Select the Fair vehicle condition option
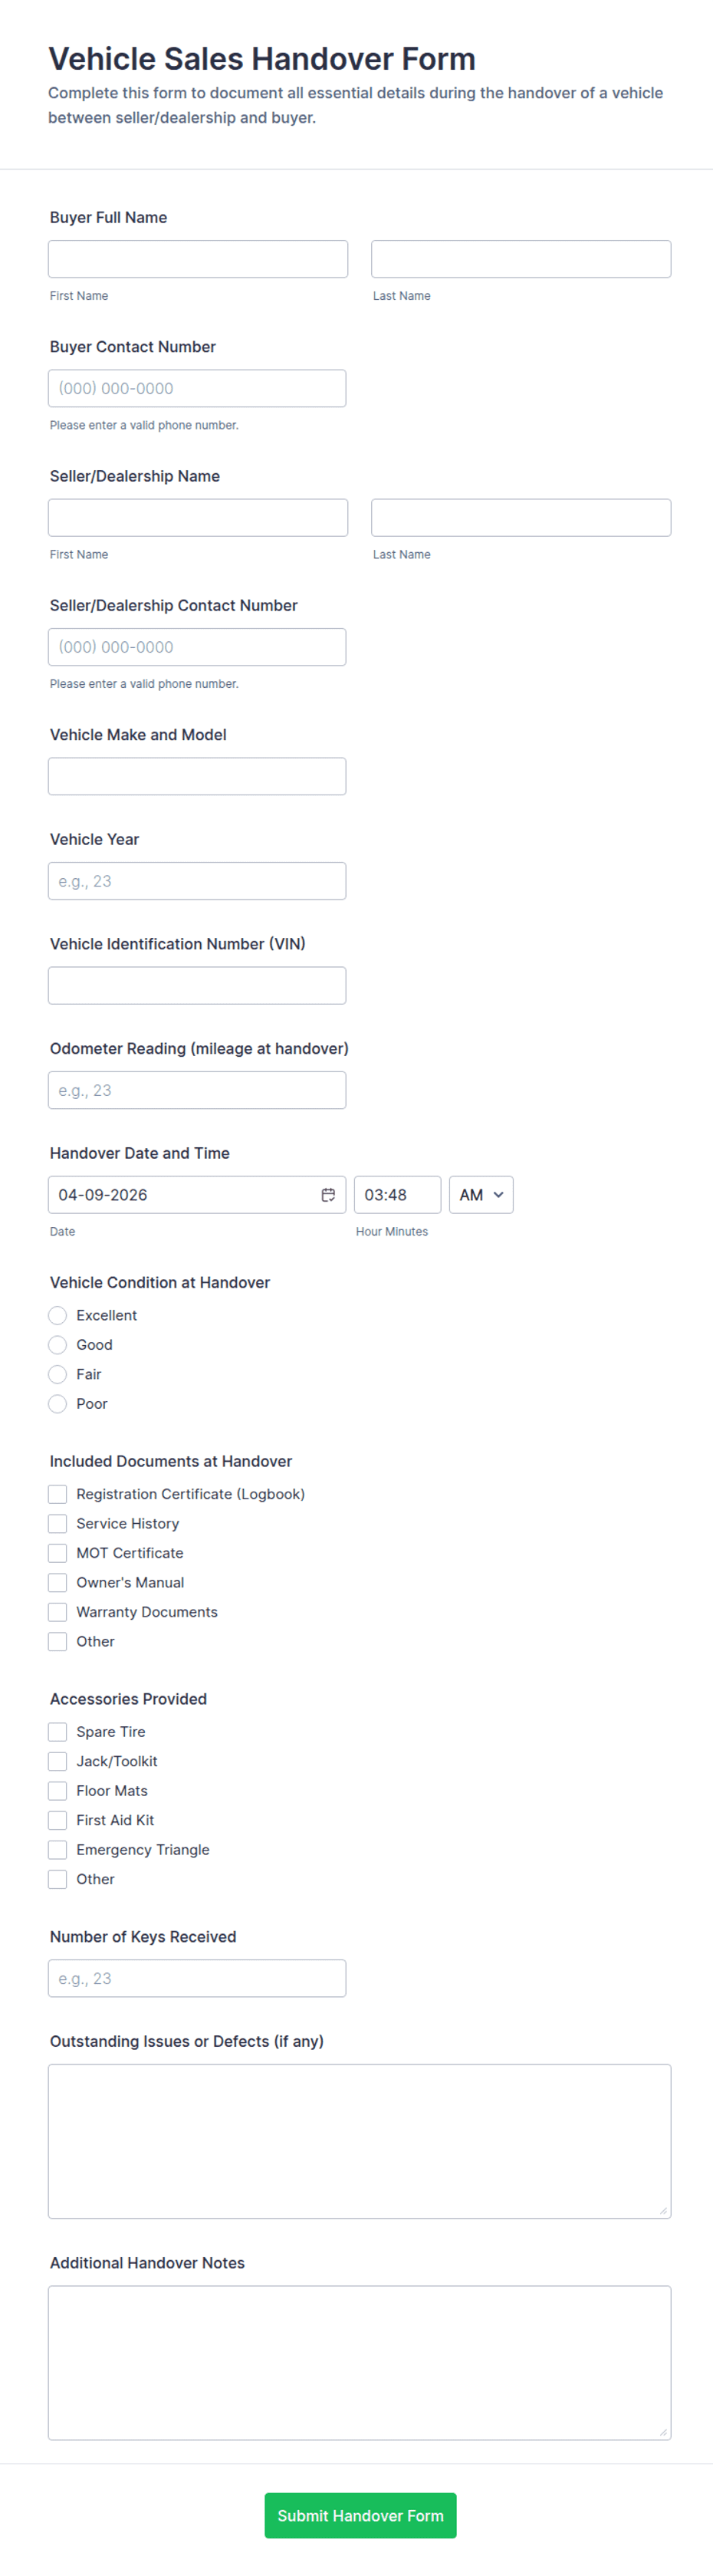Viewport: 713px width, 2576px height. coord(58,1374)
